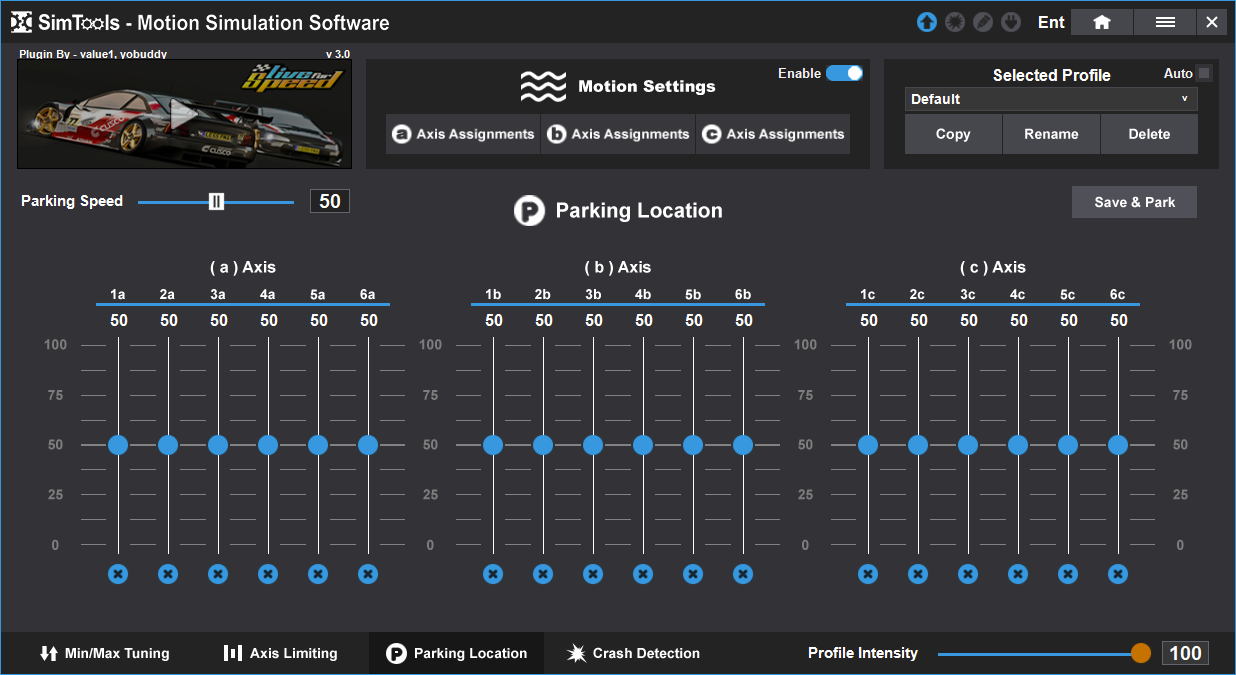Click the '5c' axis column label
This screenshot has height=675, width=1236.
tap(1068, 294)
